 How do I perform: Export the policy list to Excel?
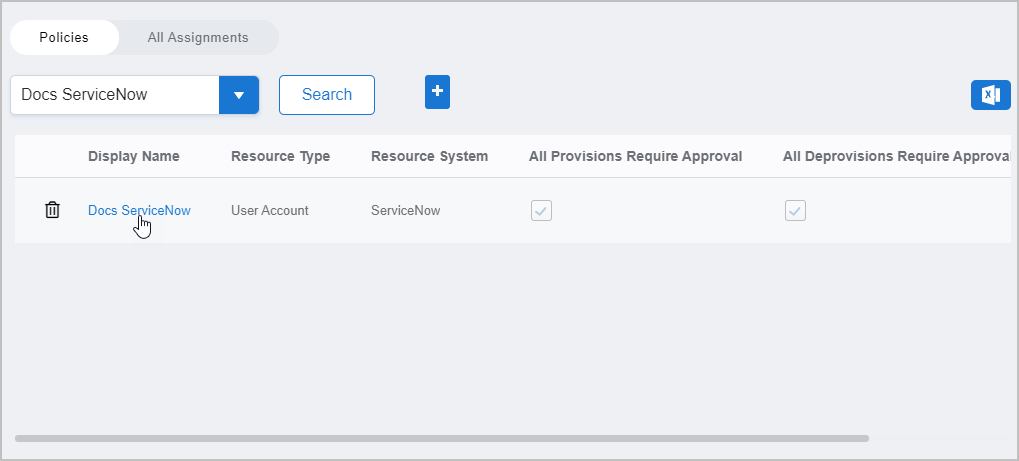[x=990, y=95]
